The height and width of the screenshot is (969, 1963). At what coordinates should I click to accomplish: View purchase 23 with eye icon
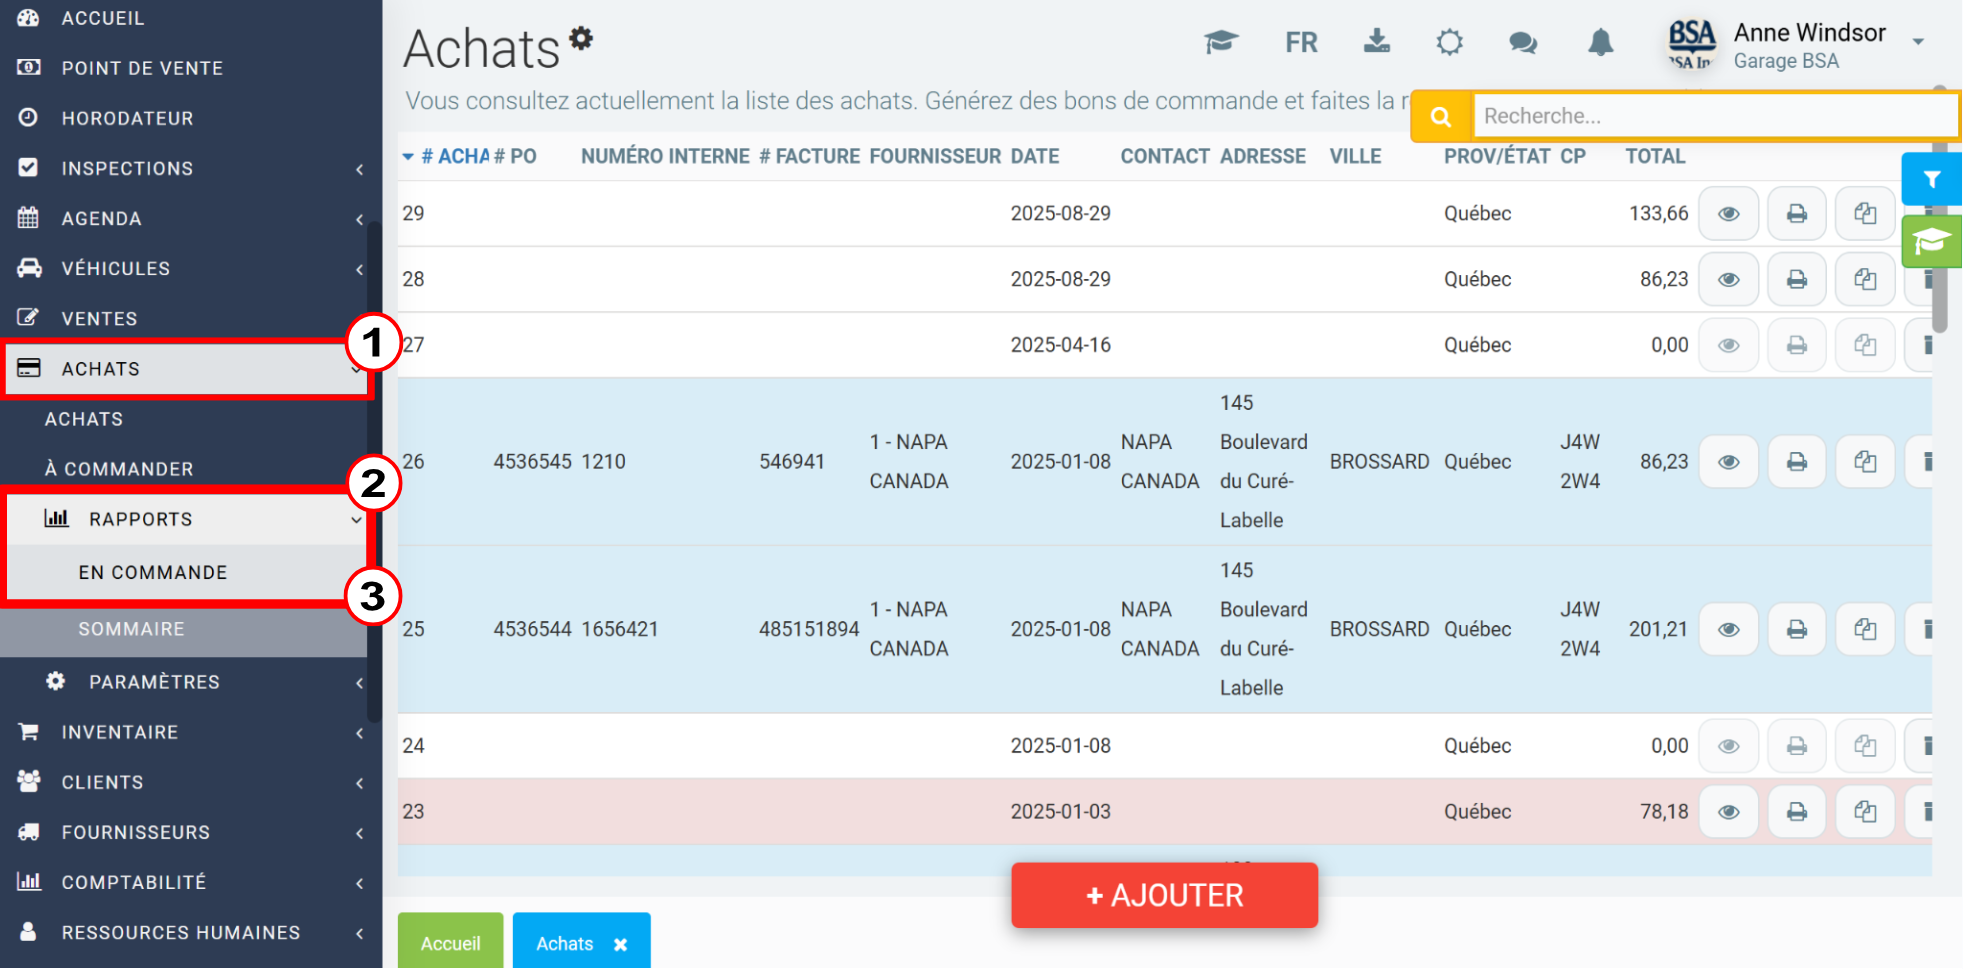pyautogui.click(x=1729, y=812)
